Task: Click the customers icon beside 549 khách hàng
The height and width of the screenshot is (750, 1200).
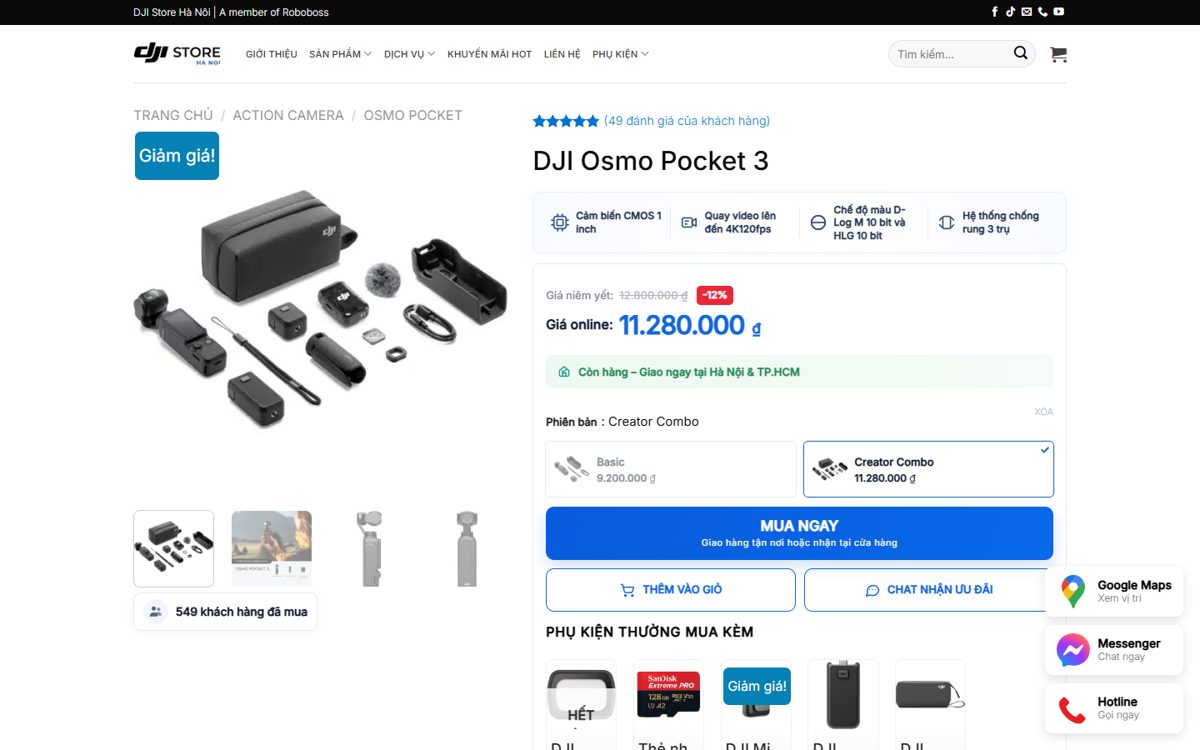Action: tap(155, 612)
